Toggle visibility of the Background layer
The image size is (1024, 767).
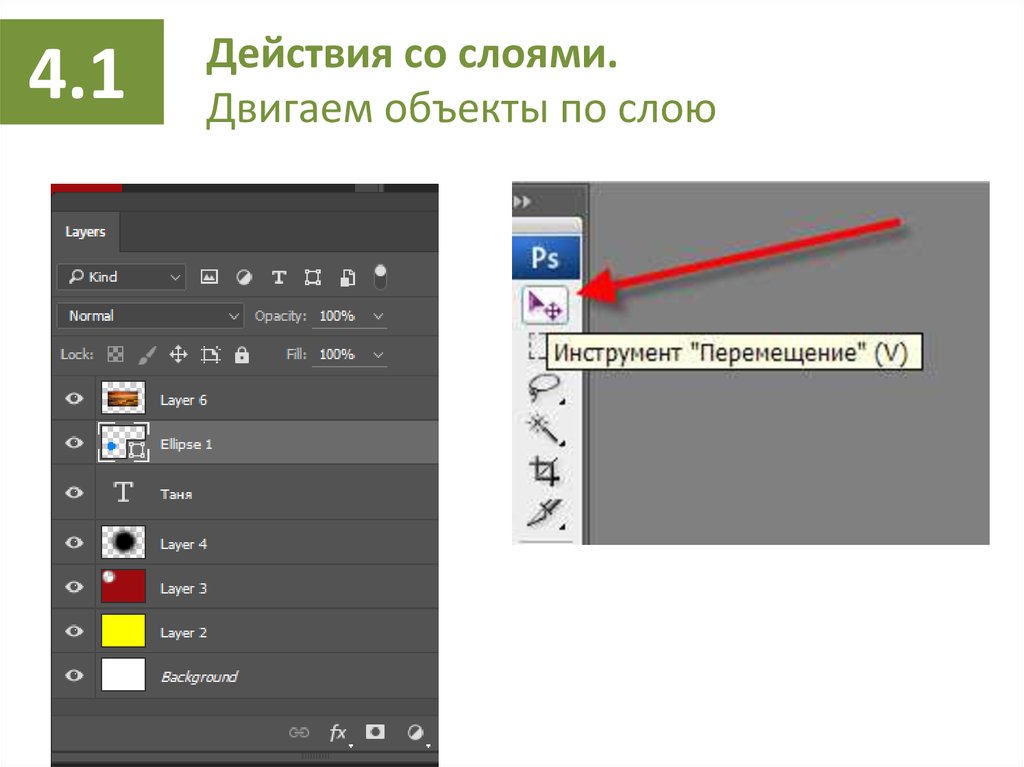point(74,676)
